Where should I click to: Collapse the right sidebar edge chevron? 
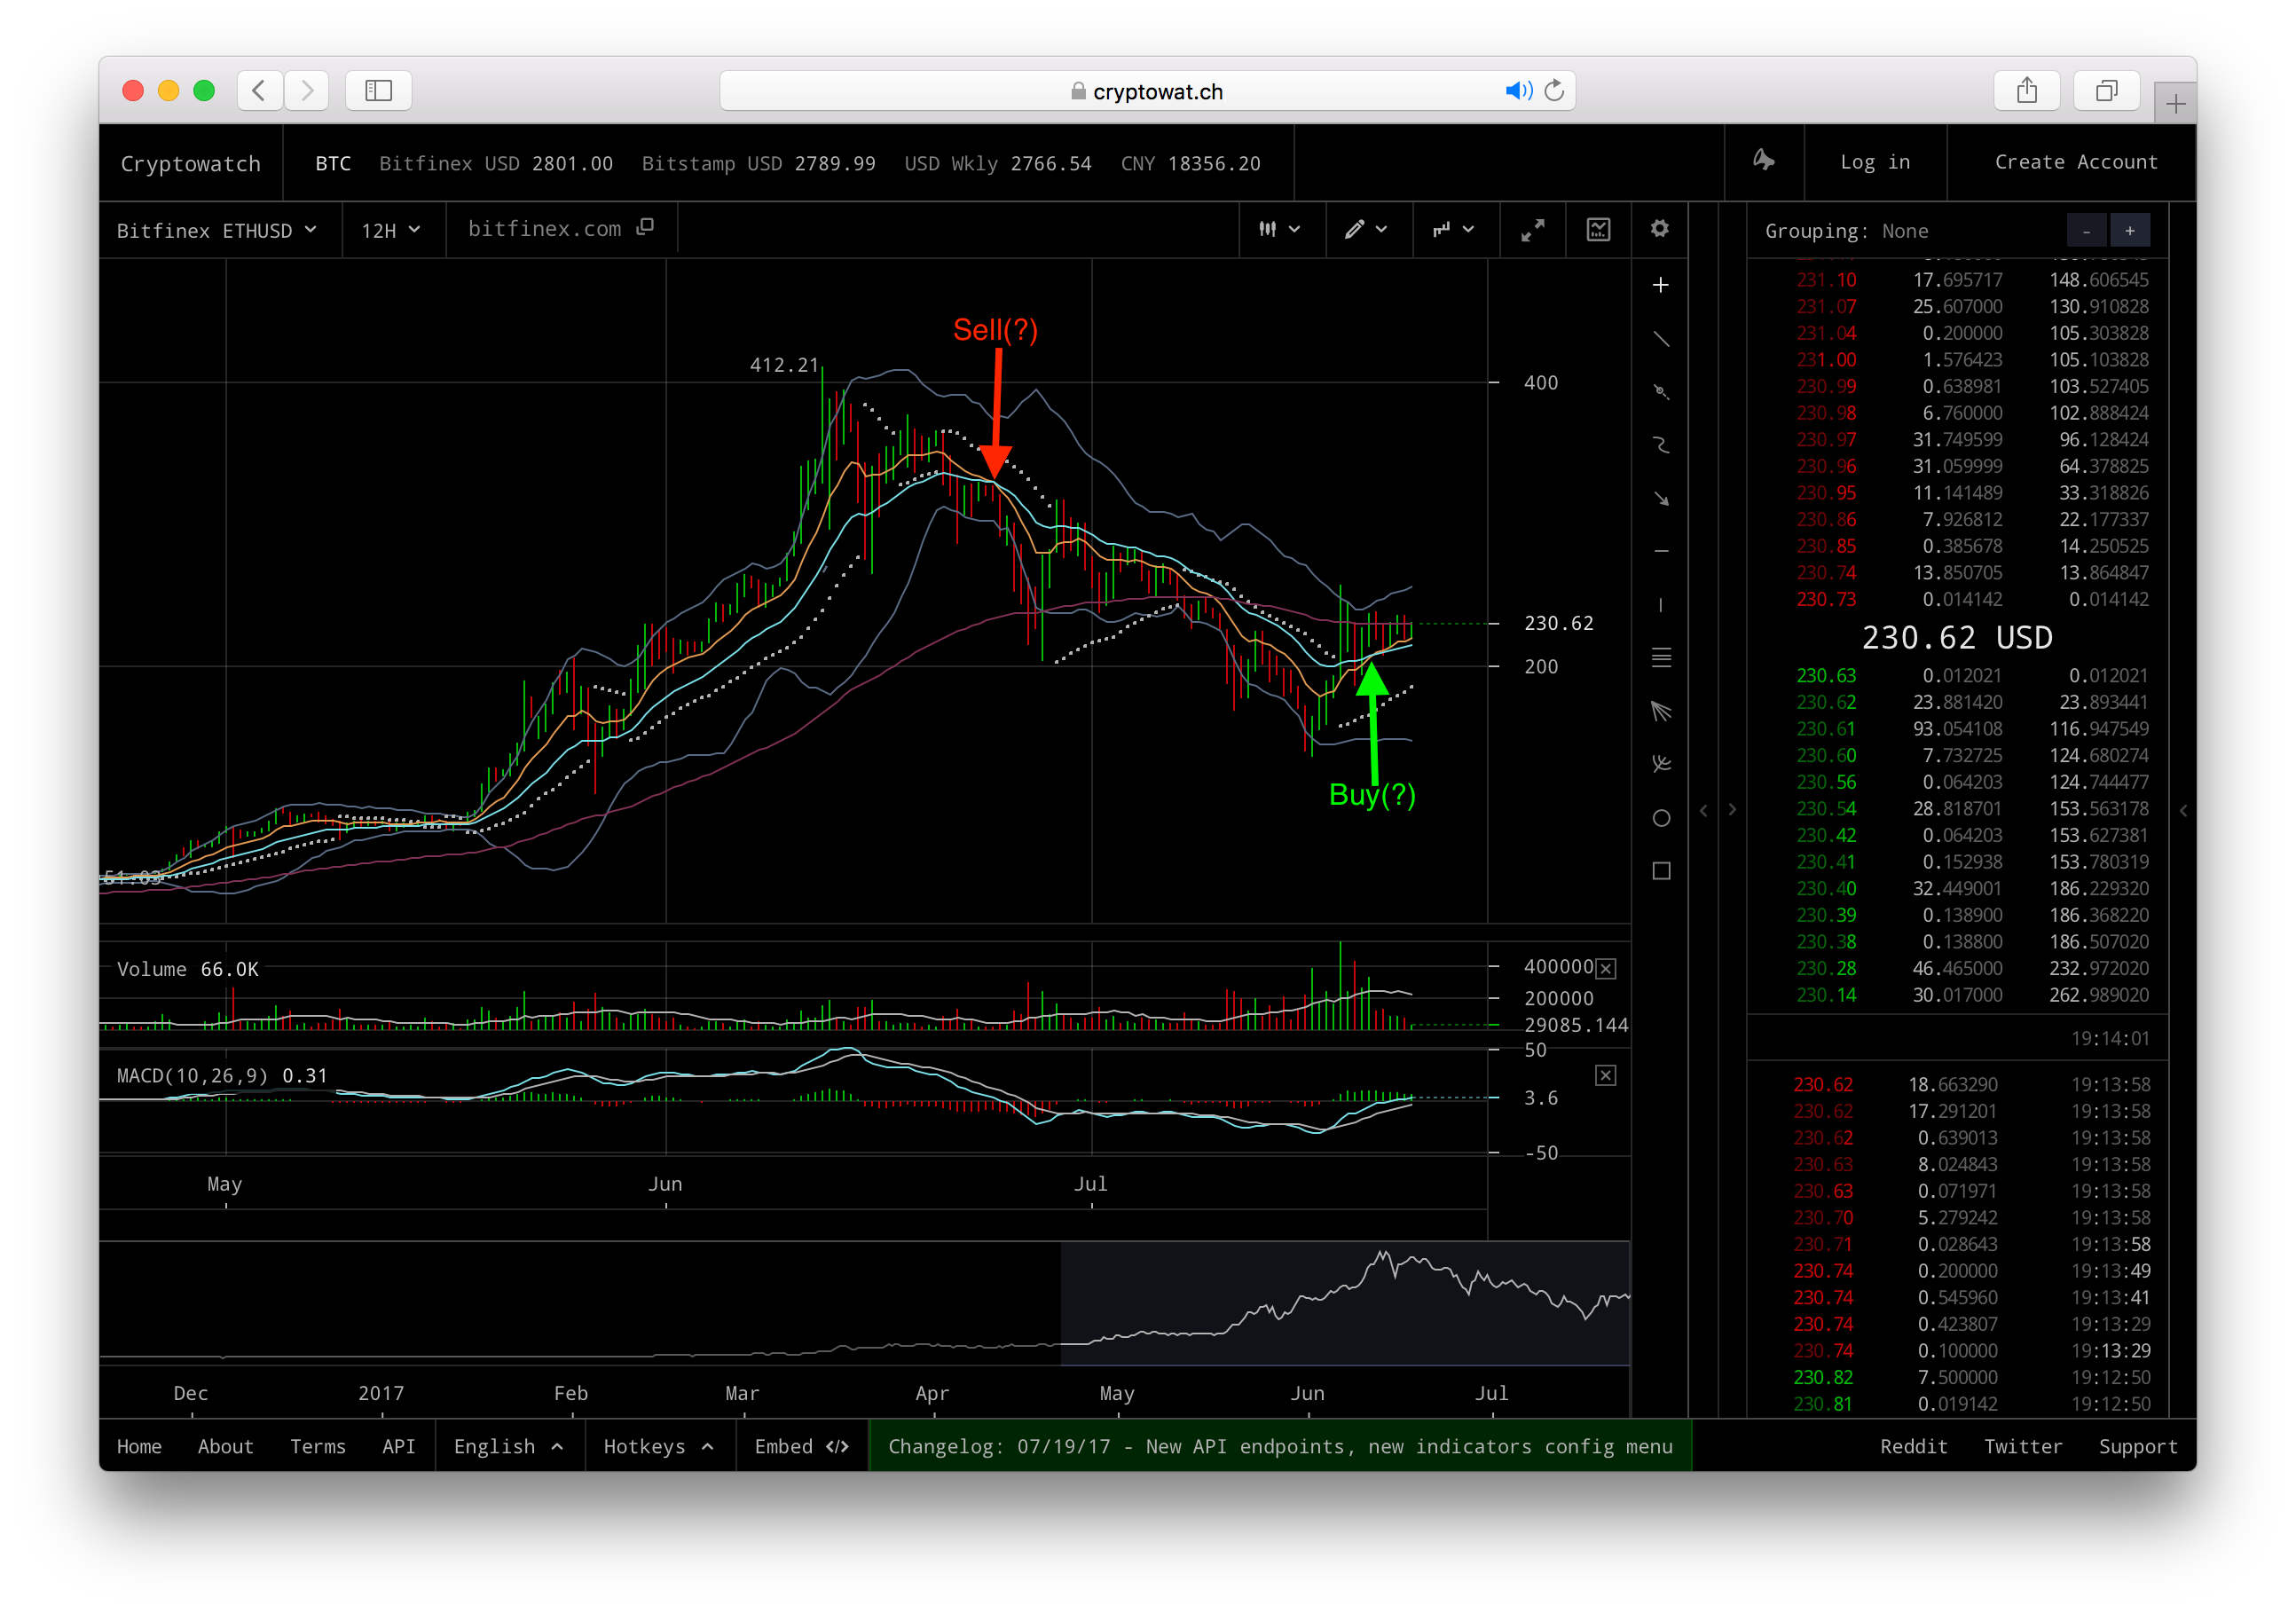point(2183,810)
